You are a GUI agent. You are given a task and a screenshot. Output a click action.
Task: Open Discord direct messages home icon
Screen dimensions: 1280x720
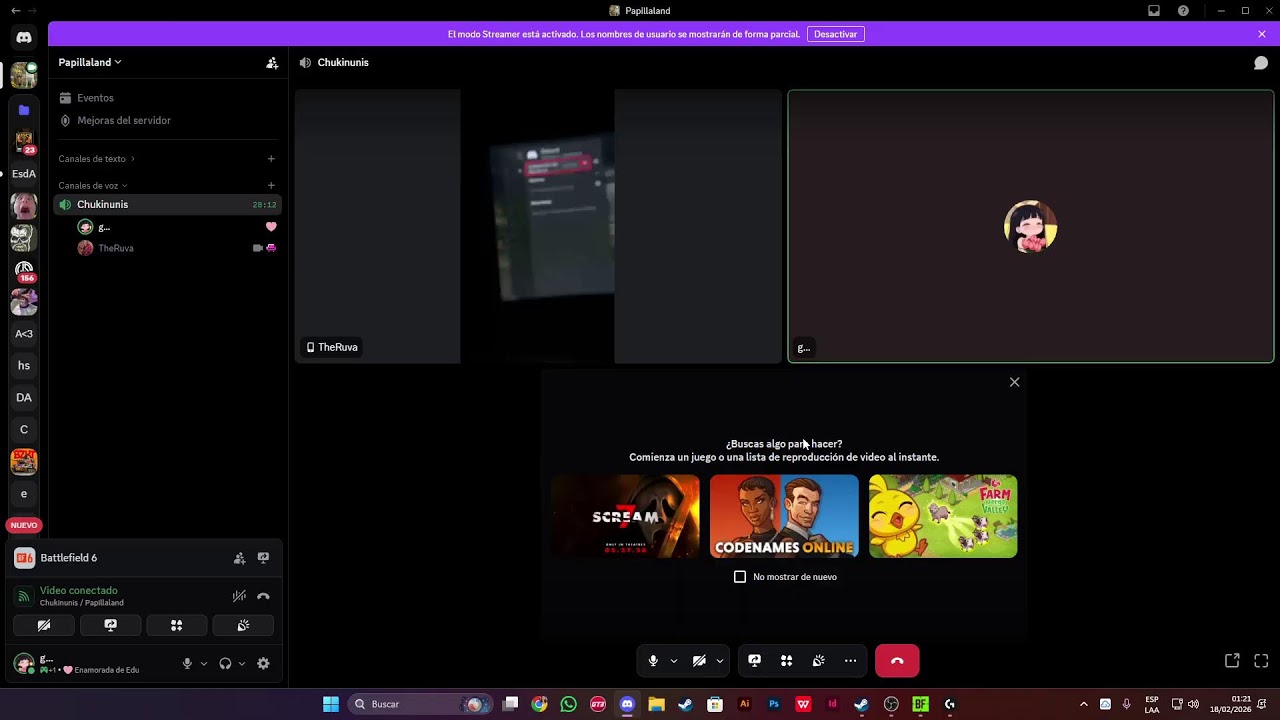(24, 37)
